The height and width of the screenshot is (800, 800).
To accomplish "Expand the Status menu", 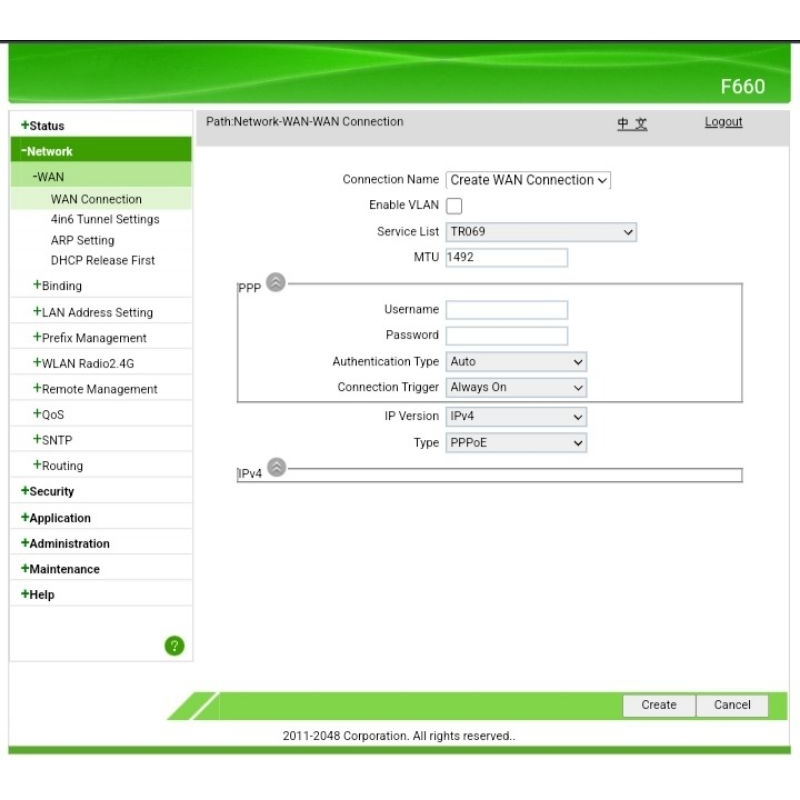I will (x=46, y=126).
